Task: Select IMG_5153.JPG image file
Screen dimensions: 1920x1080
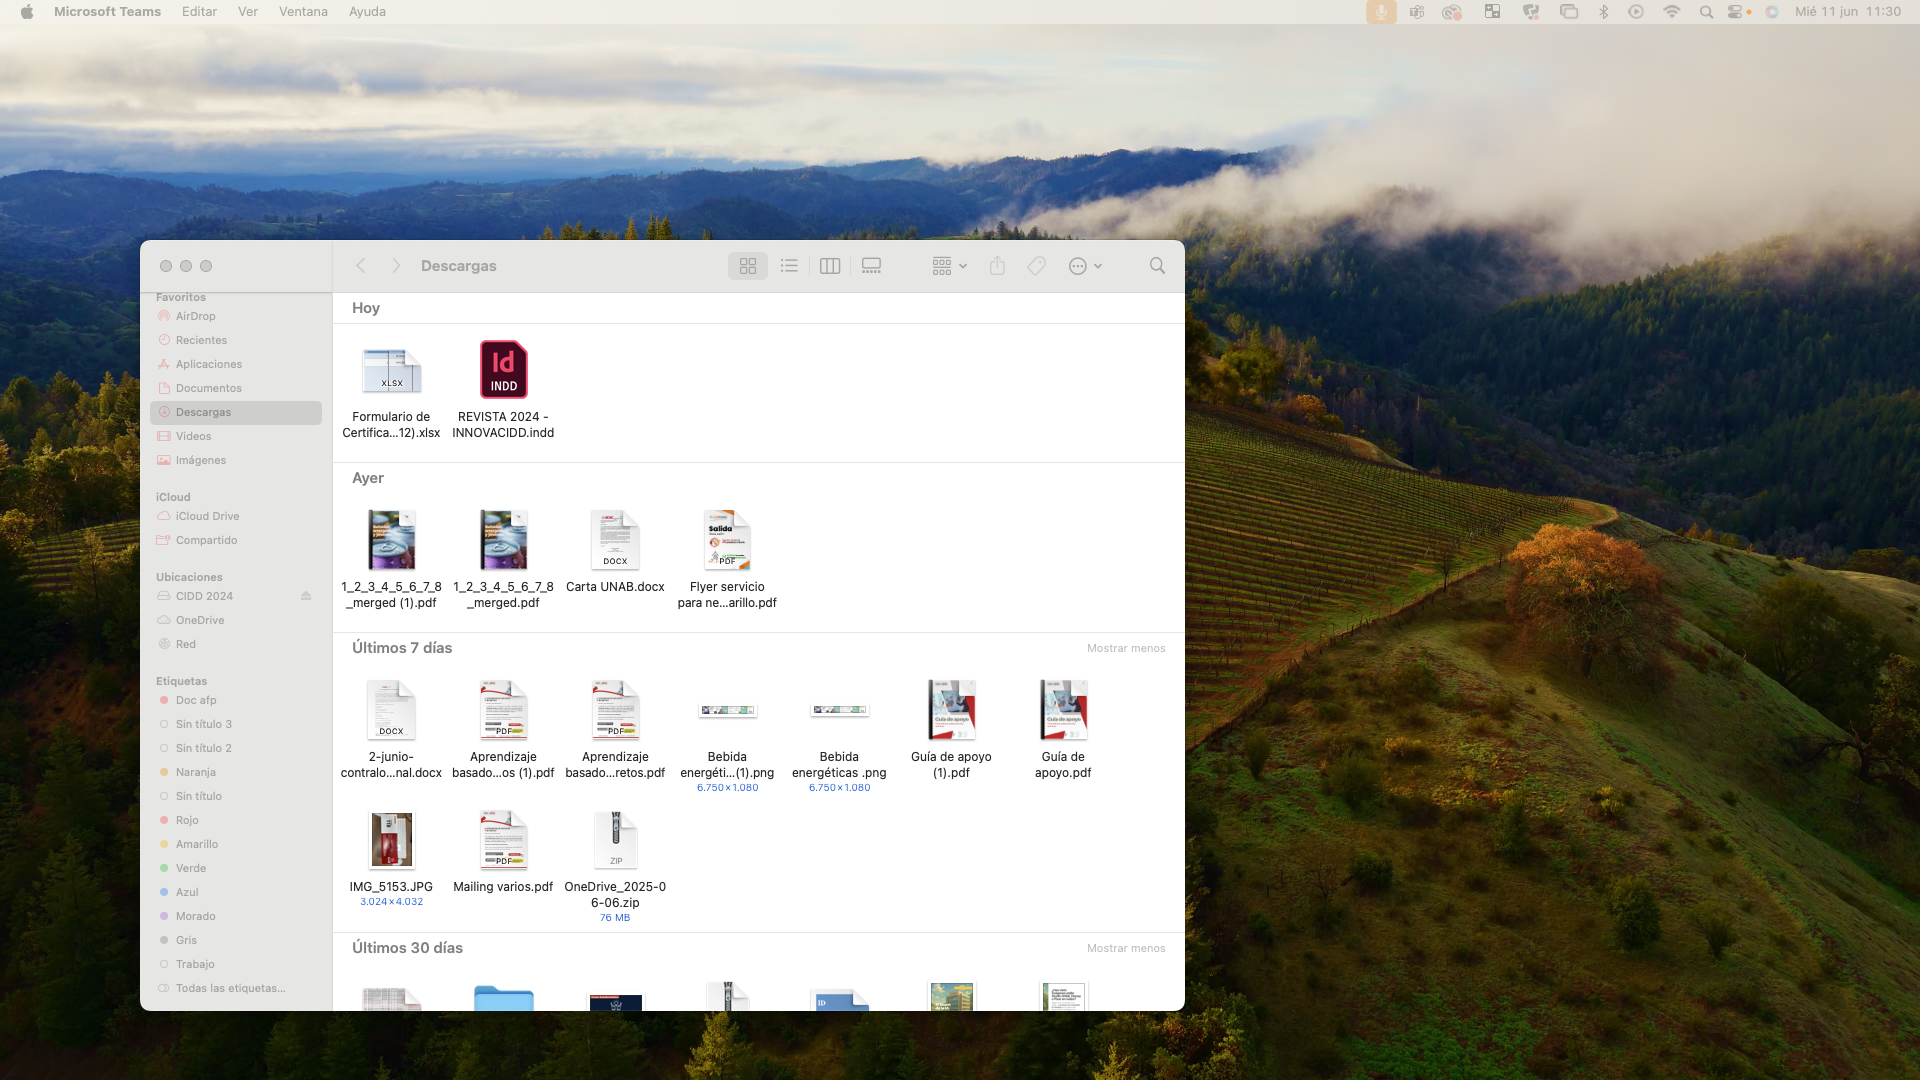Action: [x=391, y=858]
